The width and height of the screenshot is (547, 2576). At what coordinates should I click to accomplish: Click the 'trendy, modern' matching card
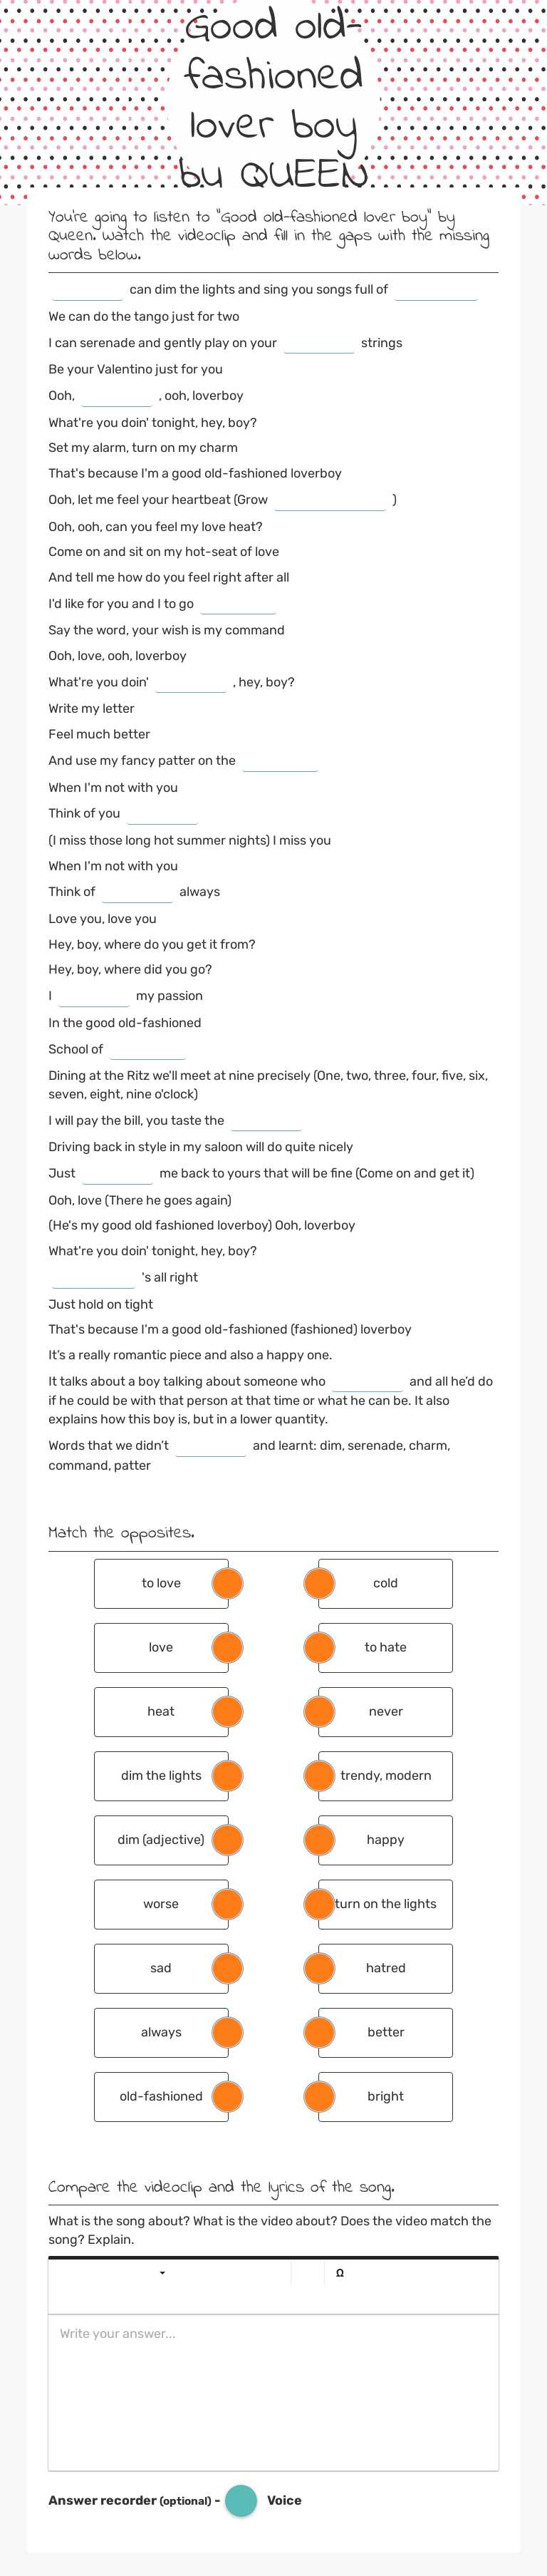pos(386,1775)
